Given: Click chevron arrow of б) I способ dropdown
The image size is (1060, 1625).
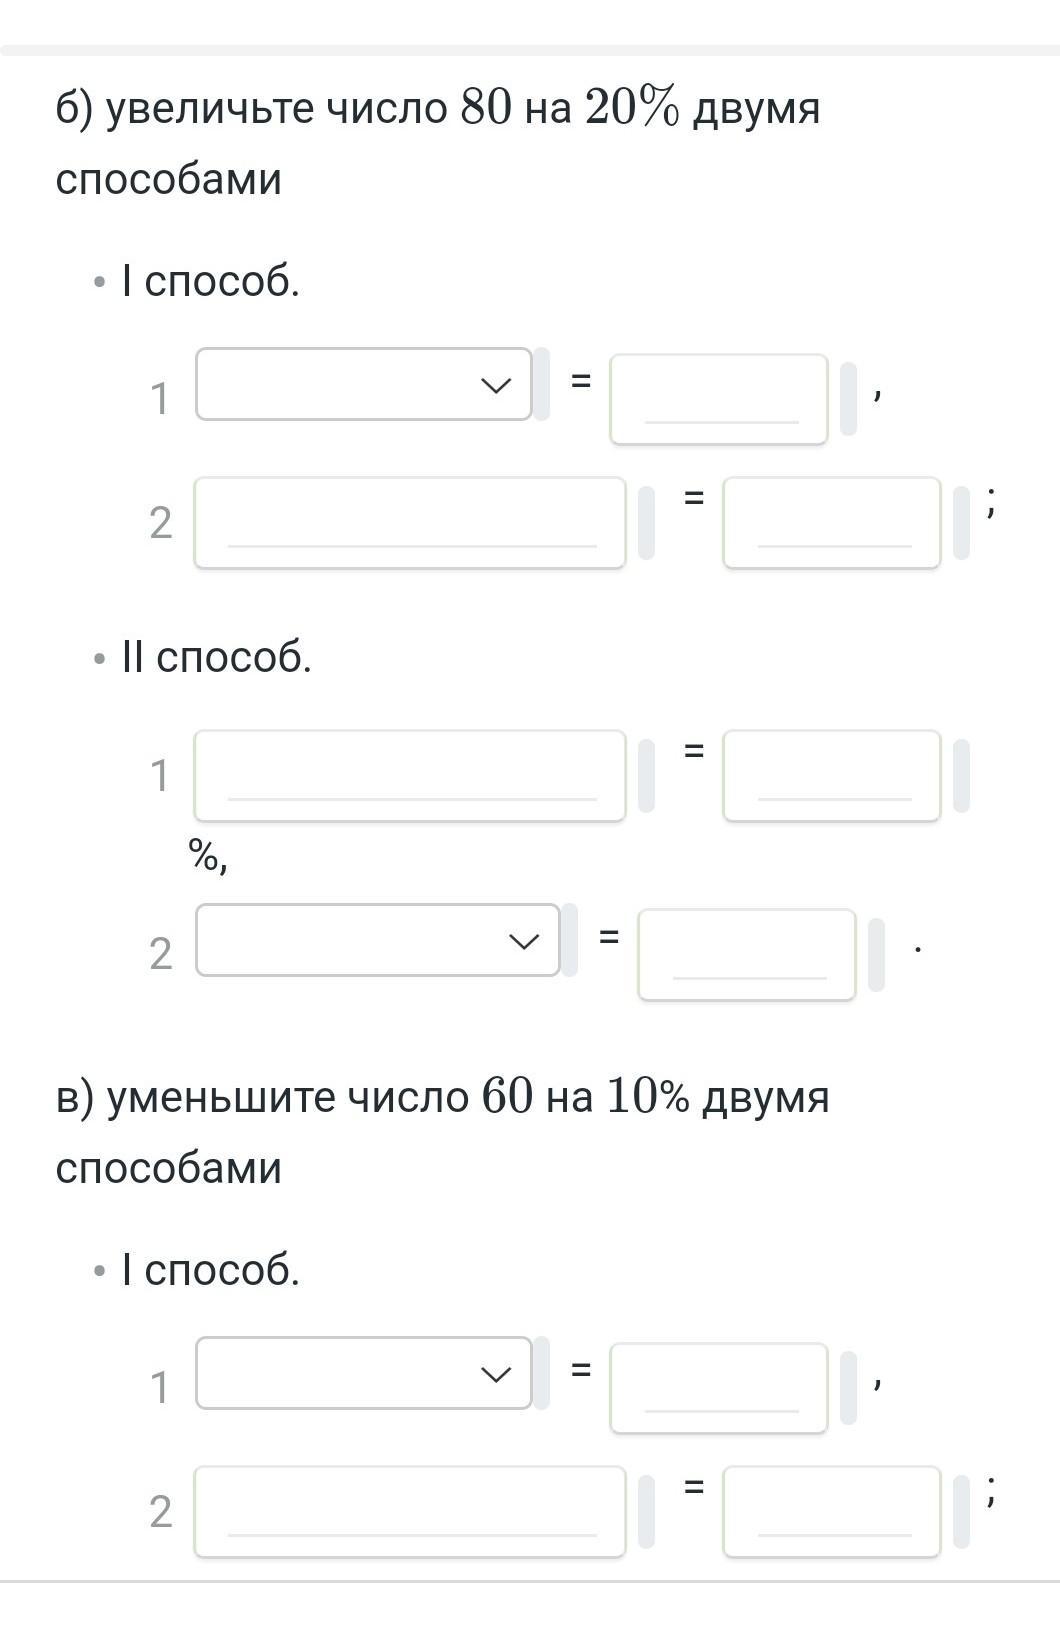Looking at the screenshot, I should [x=496, y=385].
